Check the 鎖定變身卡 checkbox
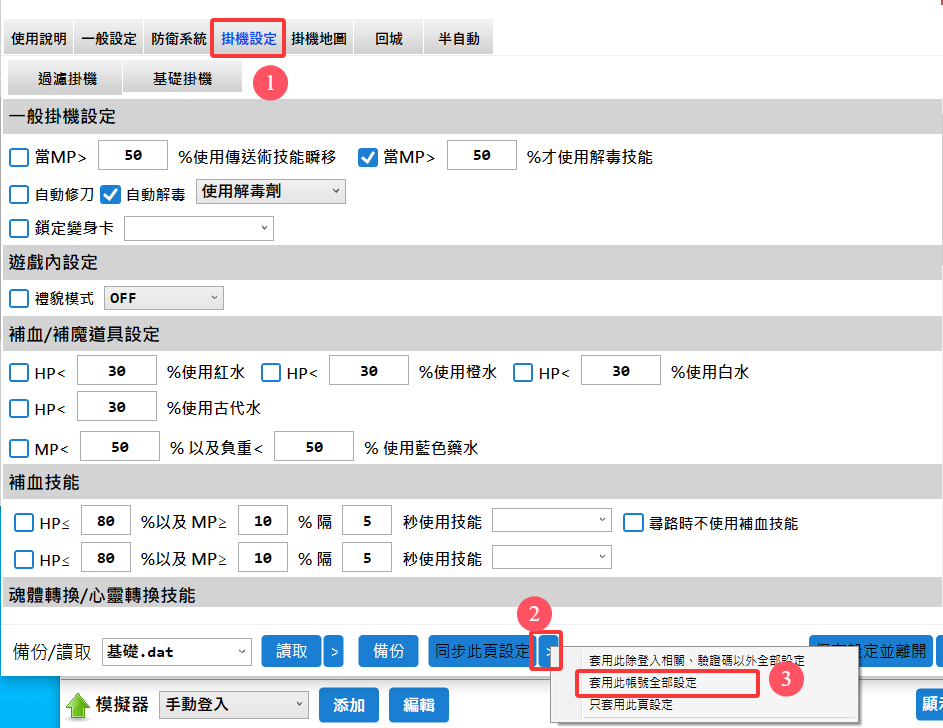Screen dimensions: 943x728 [x=19, y=228]
